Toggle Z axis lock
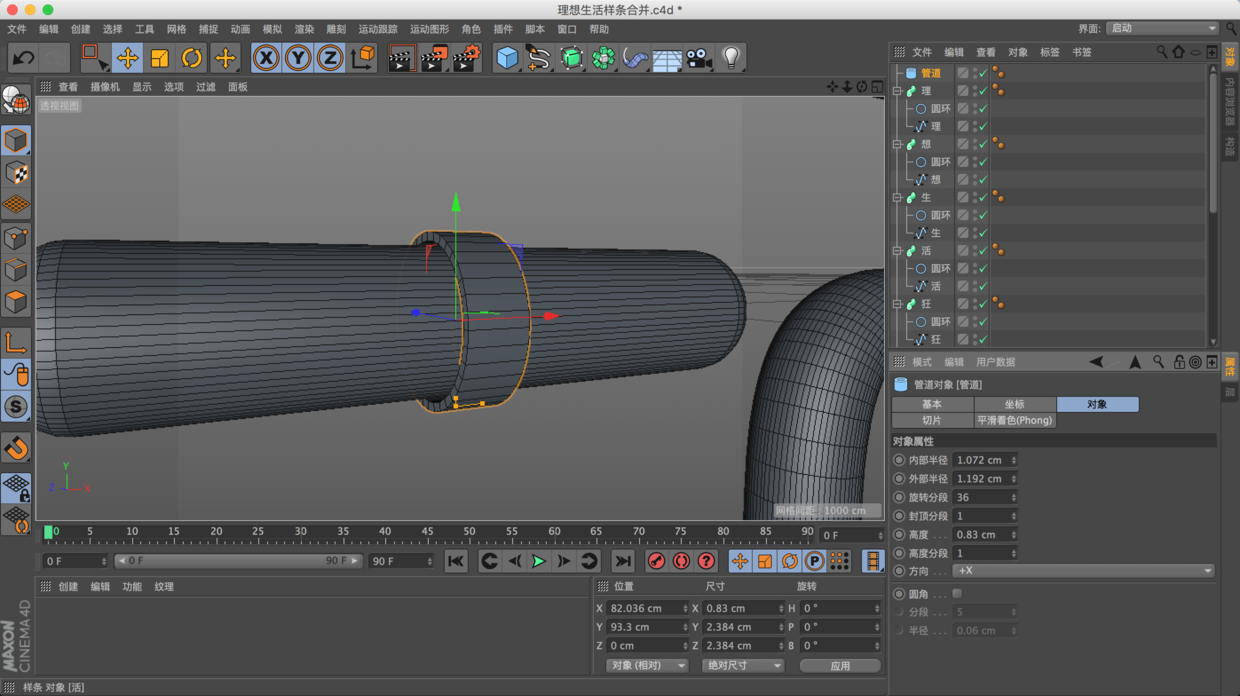1240x696 pixels. (x=330, y=58)
